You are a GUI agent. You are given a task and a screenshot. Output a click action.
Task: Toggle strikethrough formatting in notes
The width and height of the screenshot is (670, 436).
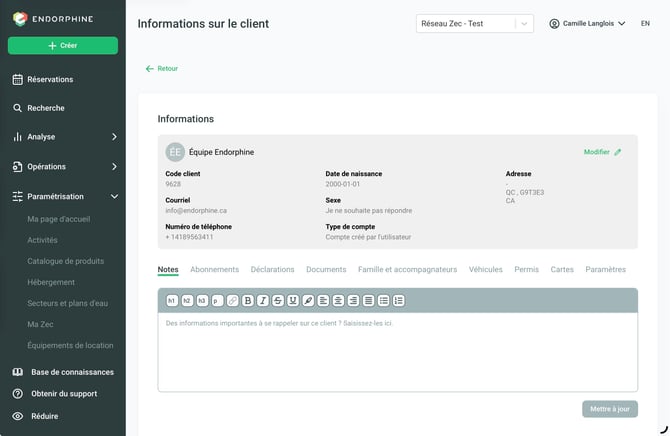[x=278, y=300]
